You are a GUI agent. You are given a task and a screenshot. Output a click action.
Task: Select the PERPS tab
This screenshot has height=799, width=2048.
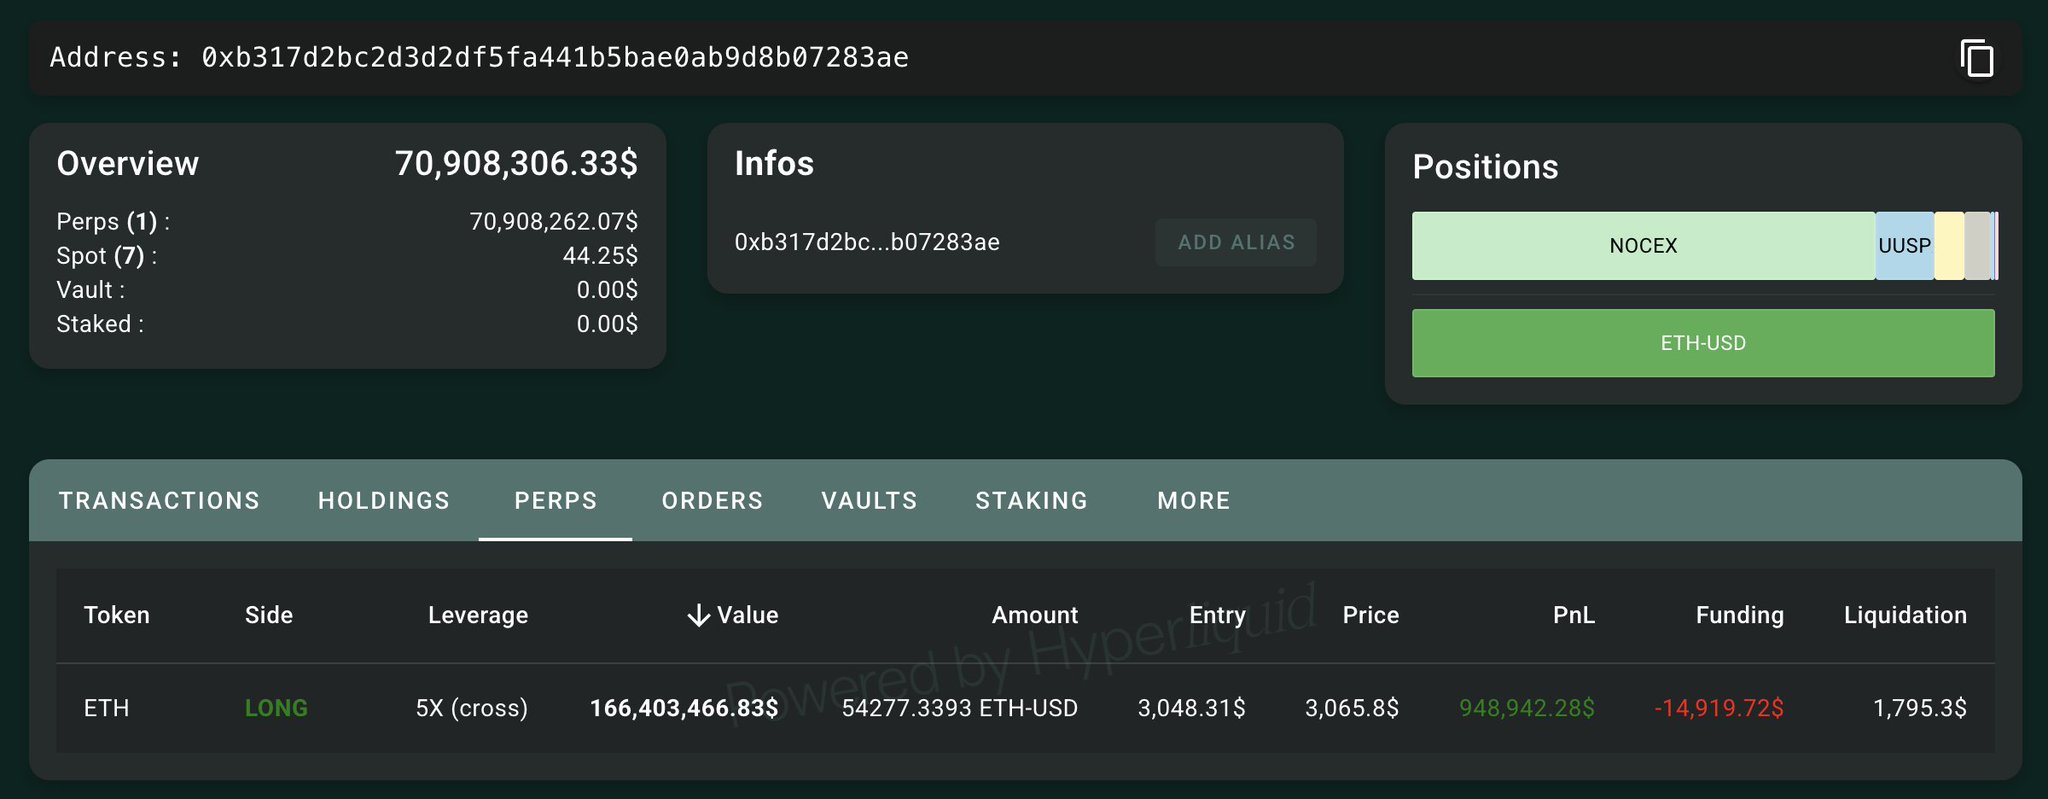(x=555, y=501)
